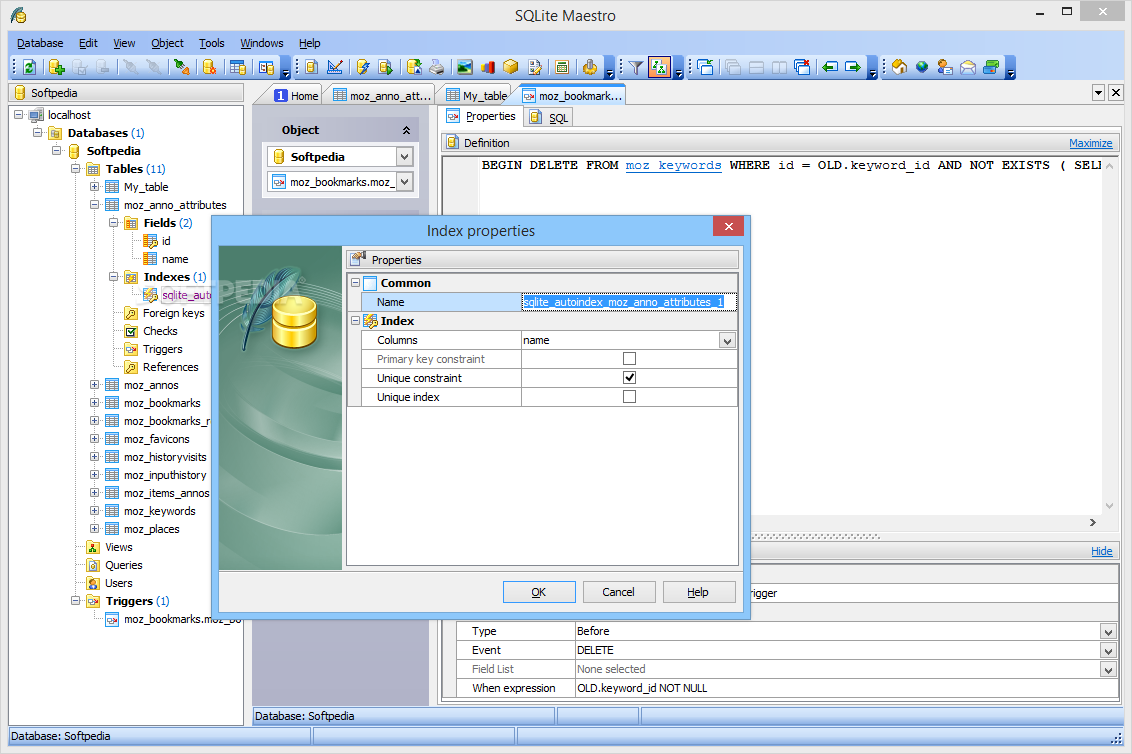Image resolution: width=1132 pixels, height=754 pixels.
Task: Enable the Unique index checkbox
Action: point(630,396)
